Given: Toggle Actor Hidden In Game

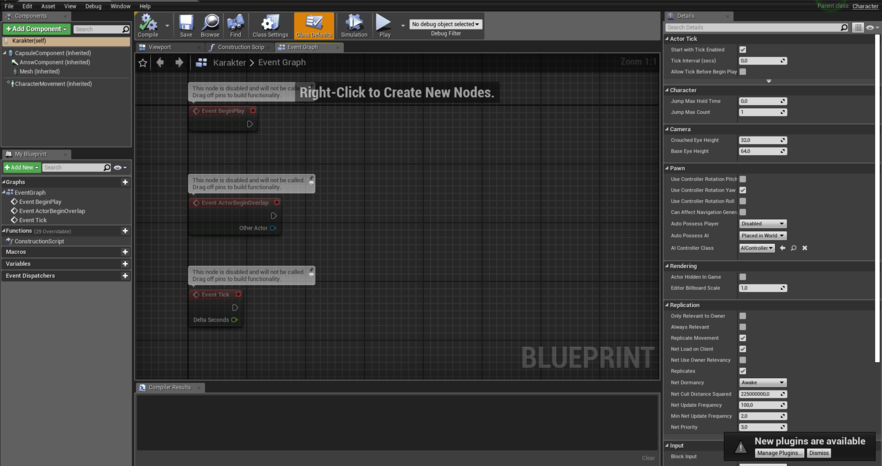Looking at the screenshot, I should coord(742,277).
